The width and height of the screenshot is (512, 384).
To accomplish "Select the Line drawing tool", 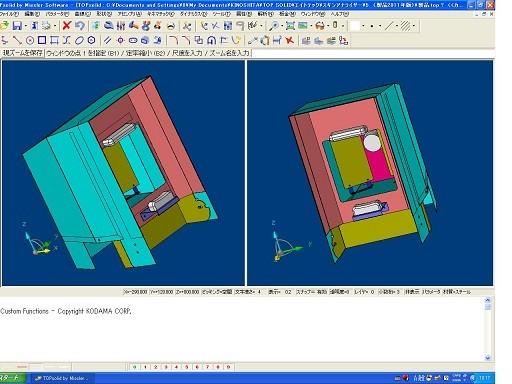I will click(17, 41).
